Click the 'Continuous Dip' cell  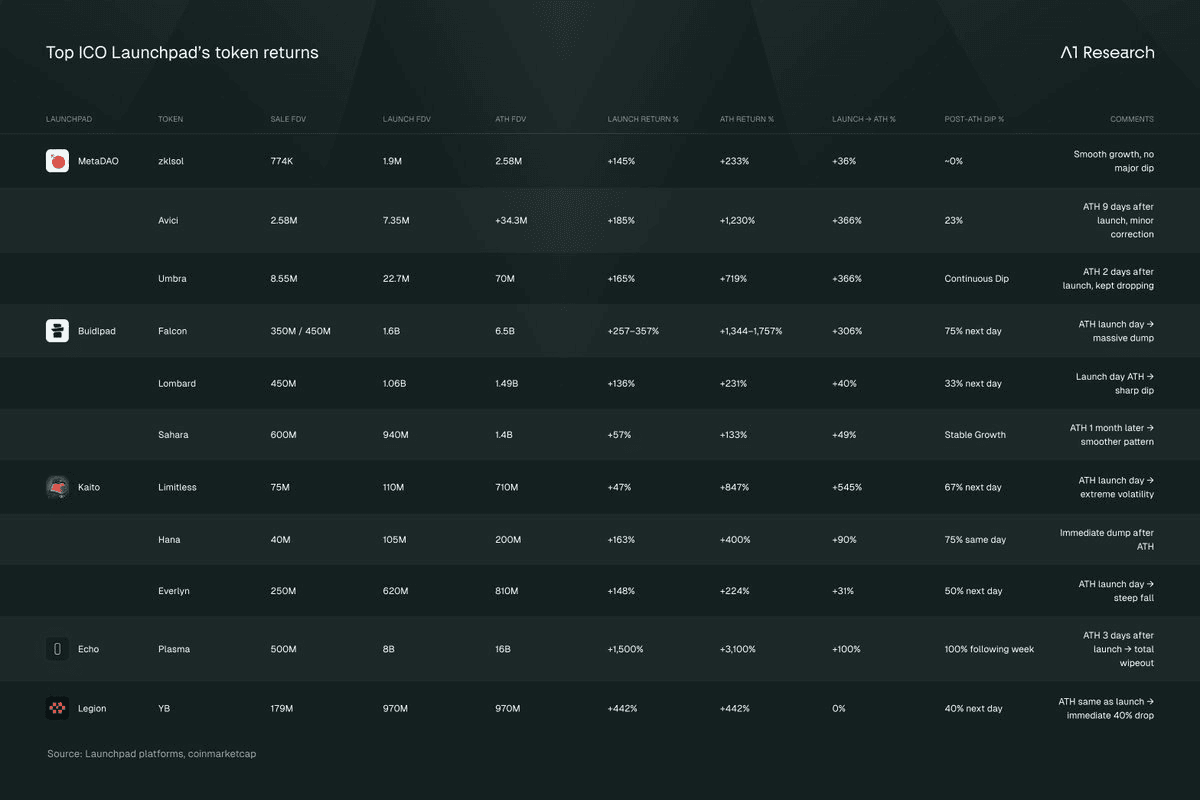[977, 279]
